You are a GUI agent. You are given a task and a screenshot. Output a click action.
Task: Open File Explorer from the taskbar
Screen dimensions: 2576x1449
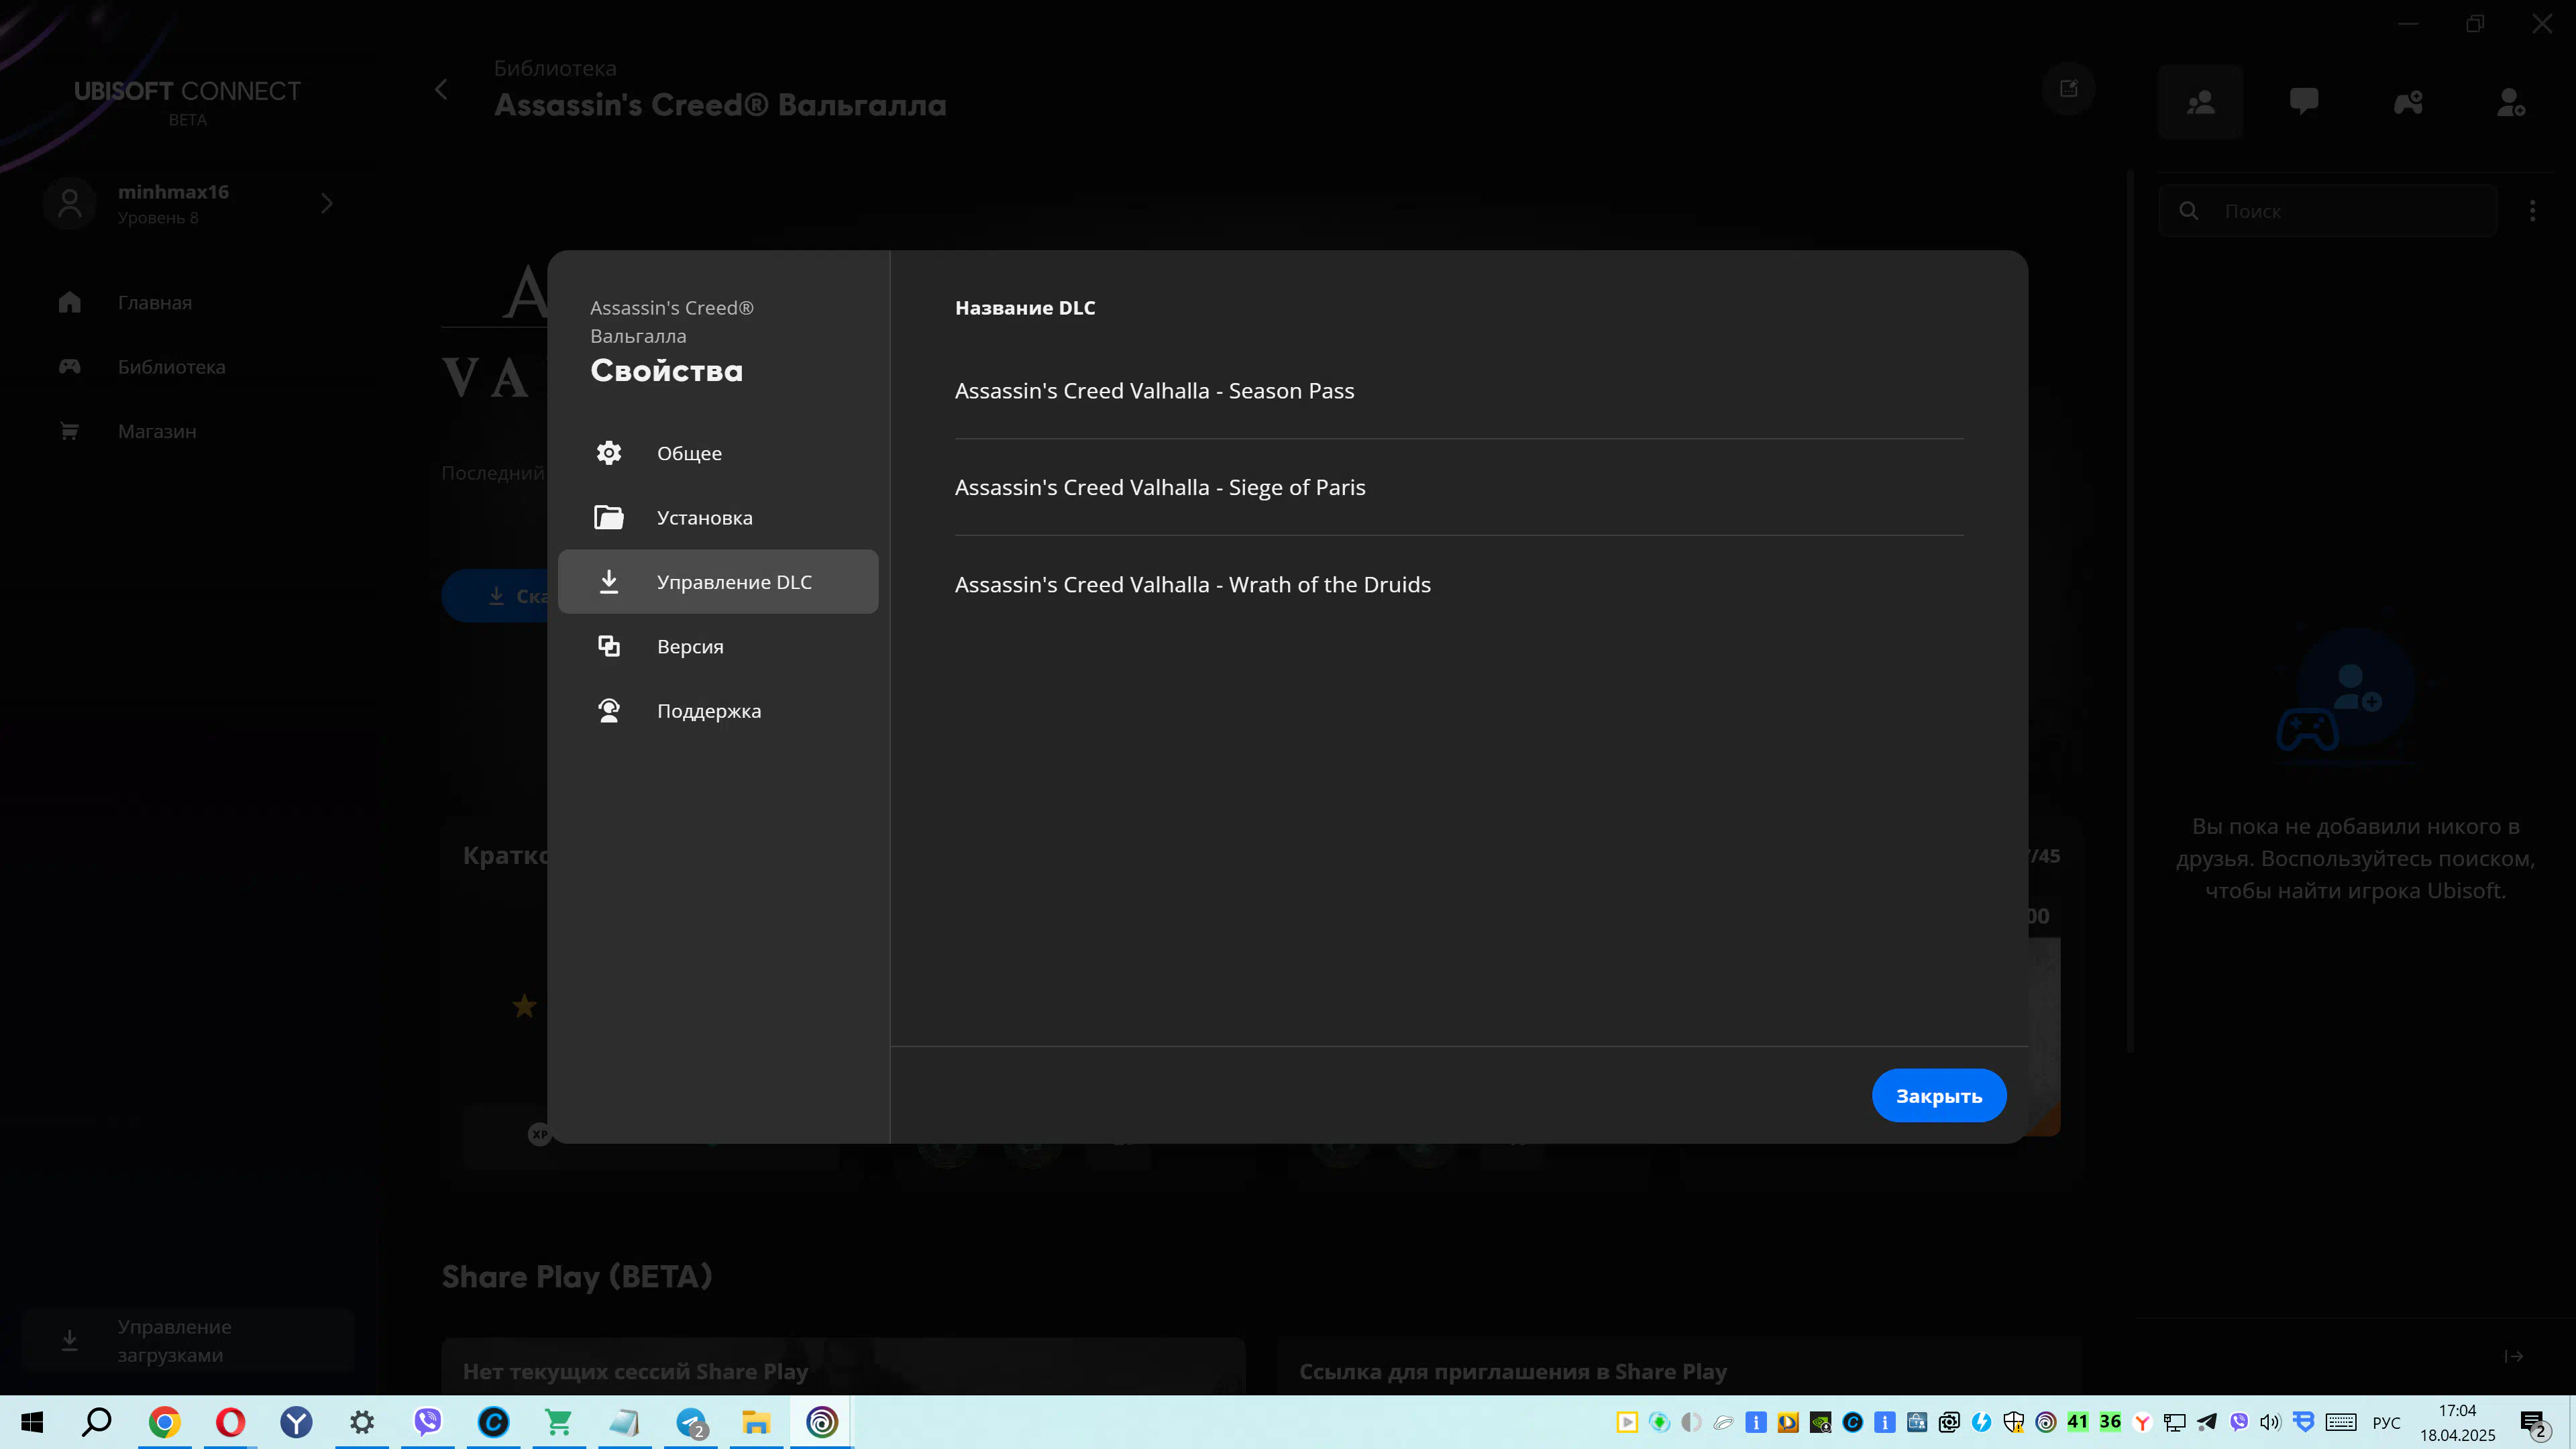(756, 1422)
